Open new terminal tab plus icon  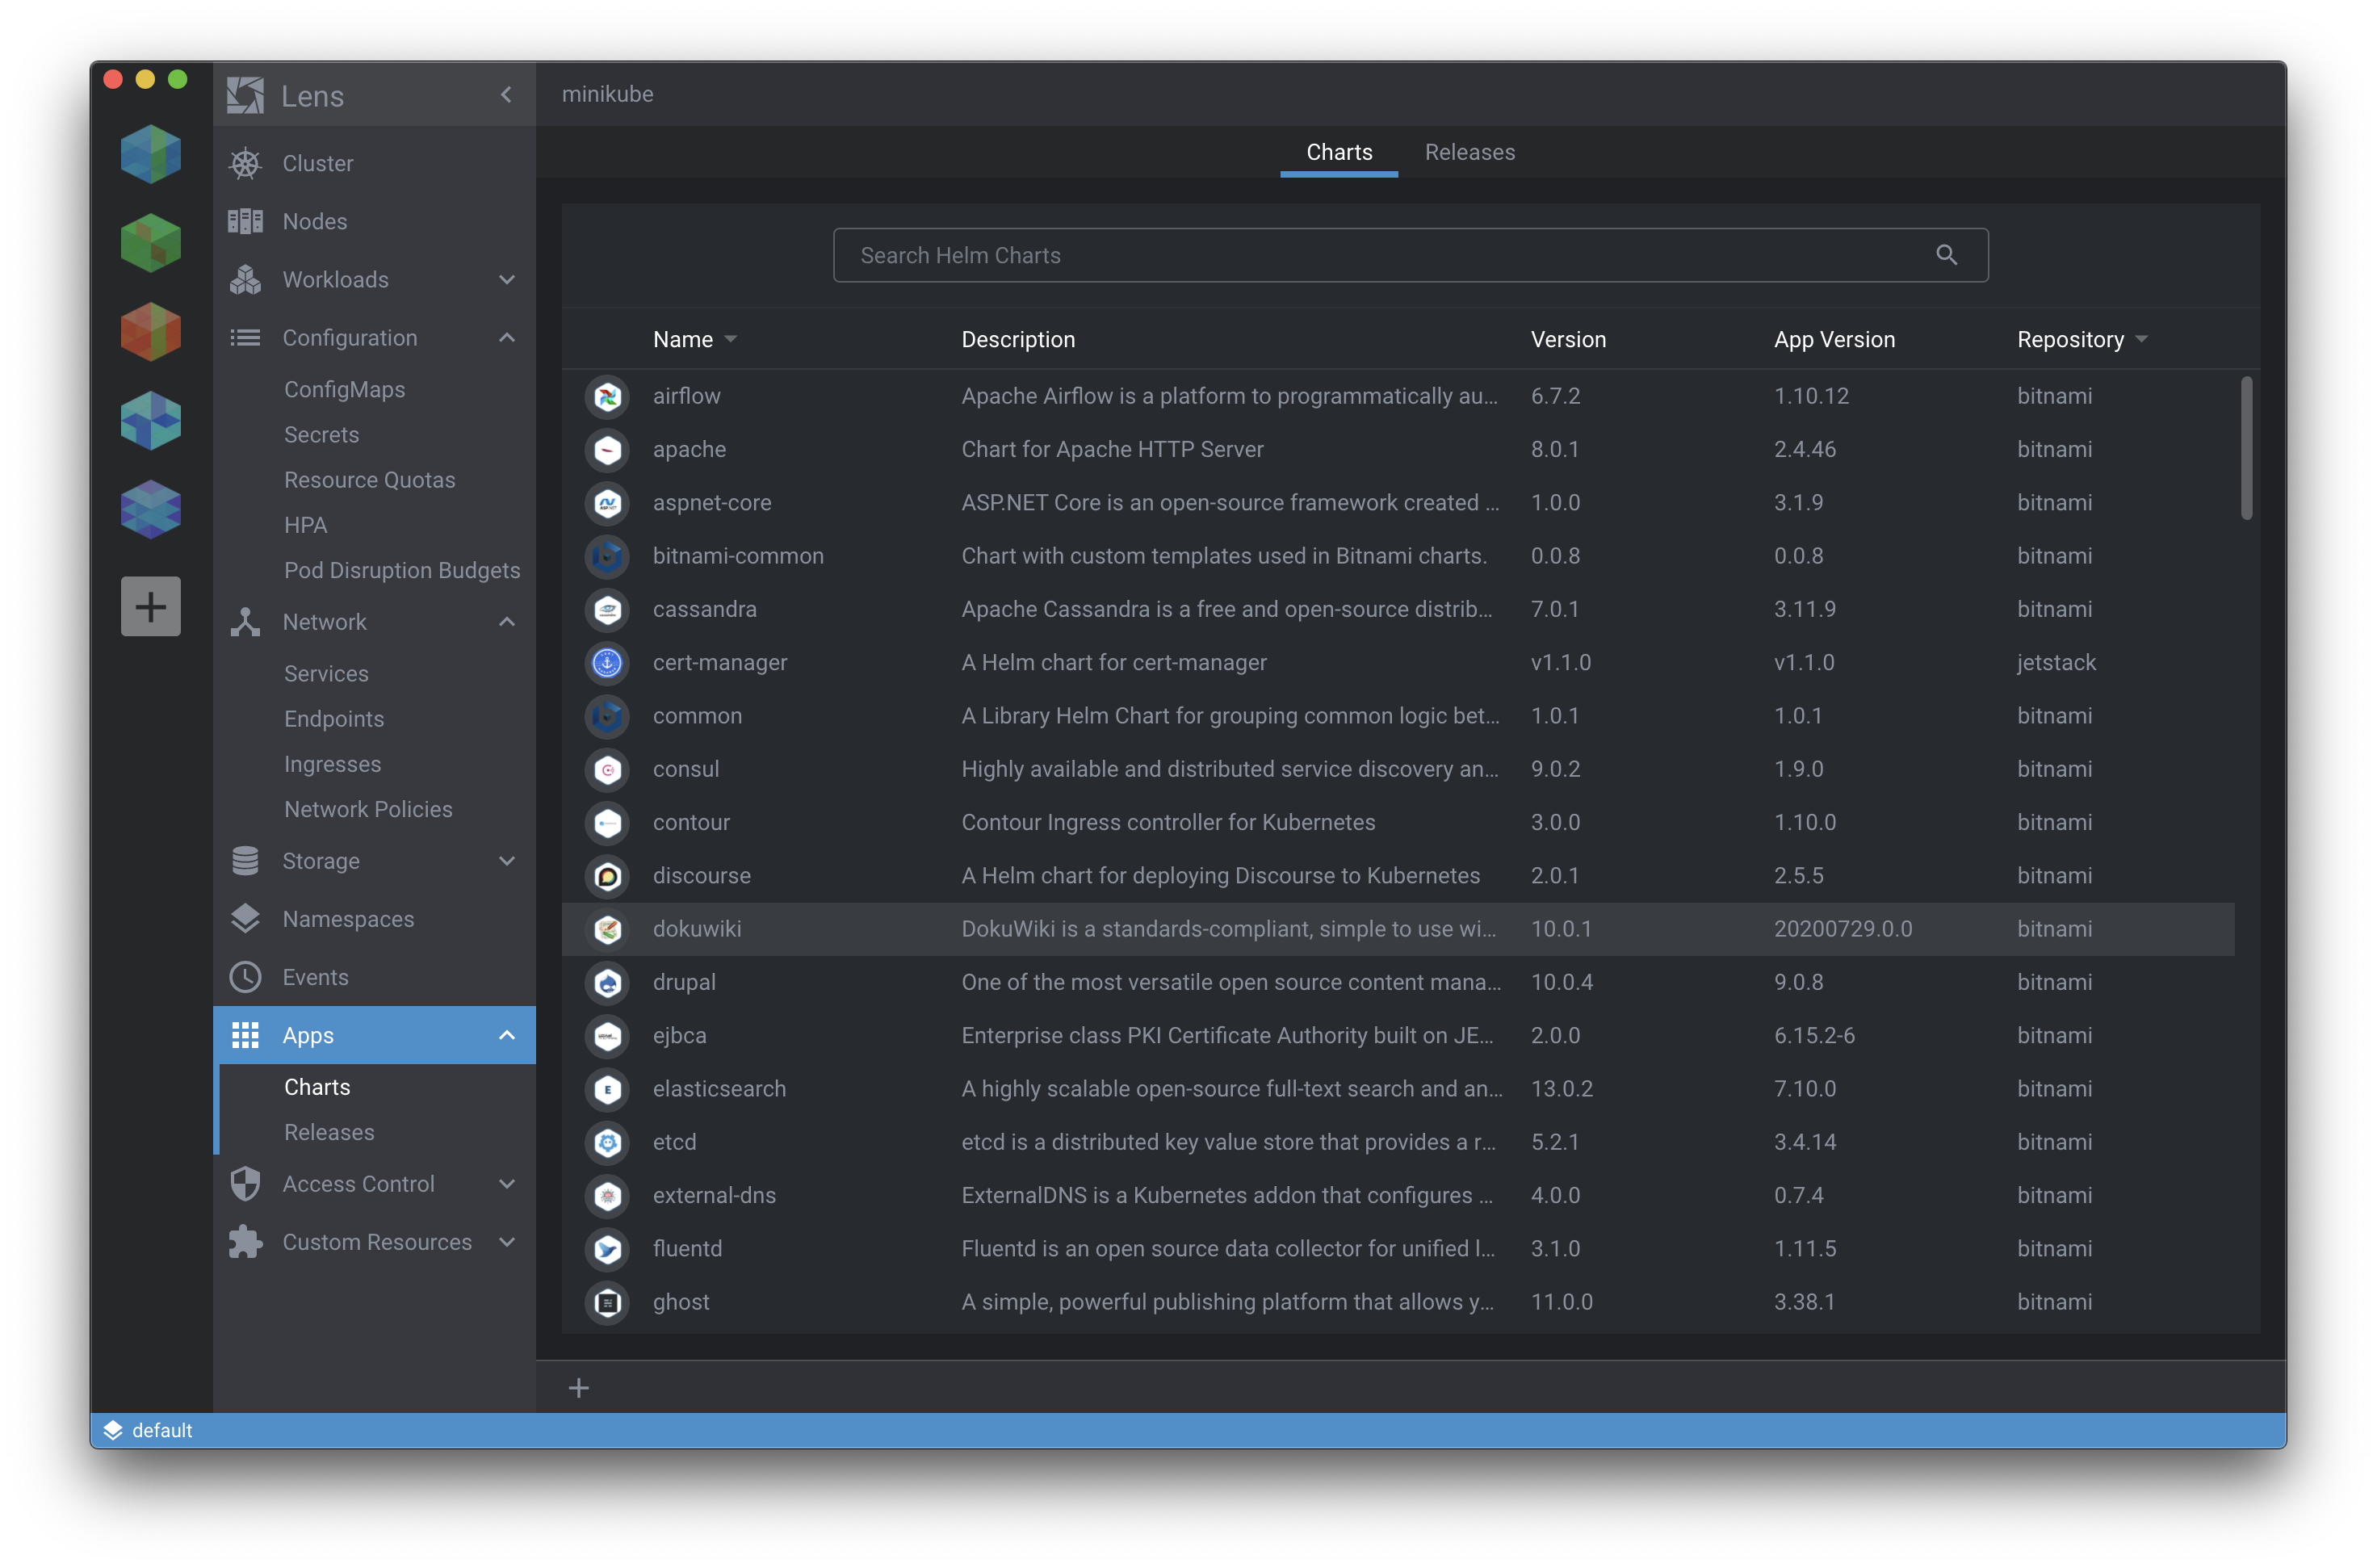tap(579, 1388)
